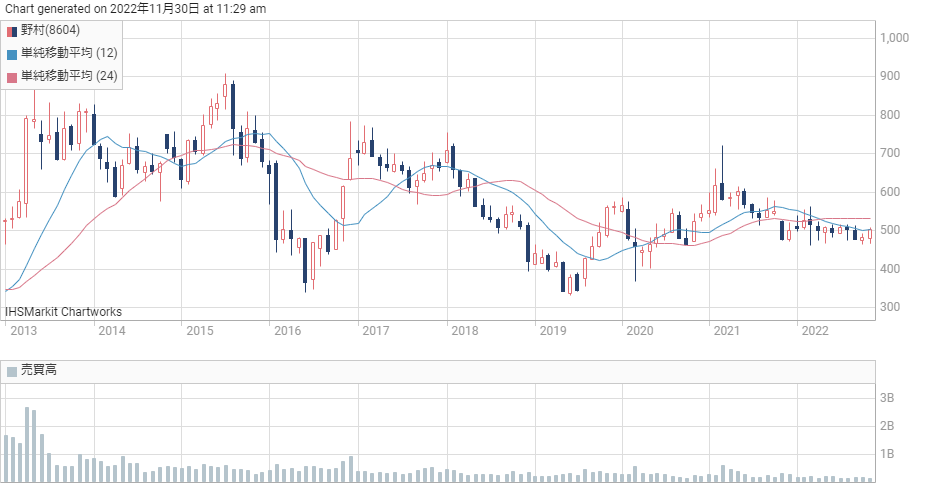Click the 3B volume axis label
Image resolution: width=932 pixels, height=484 pixels.
point(887,398)
